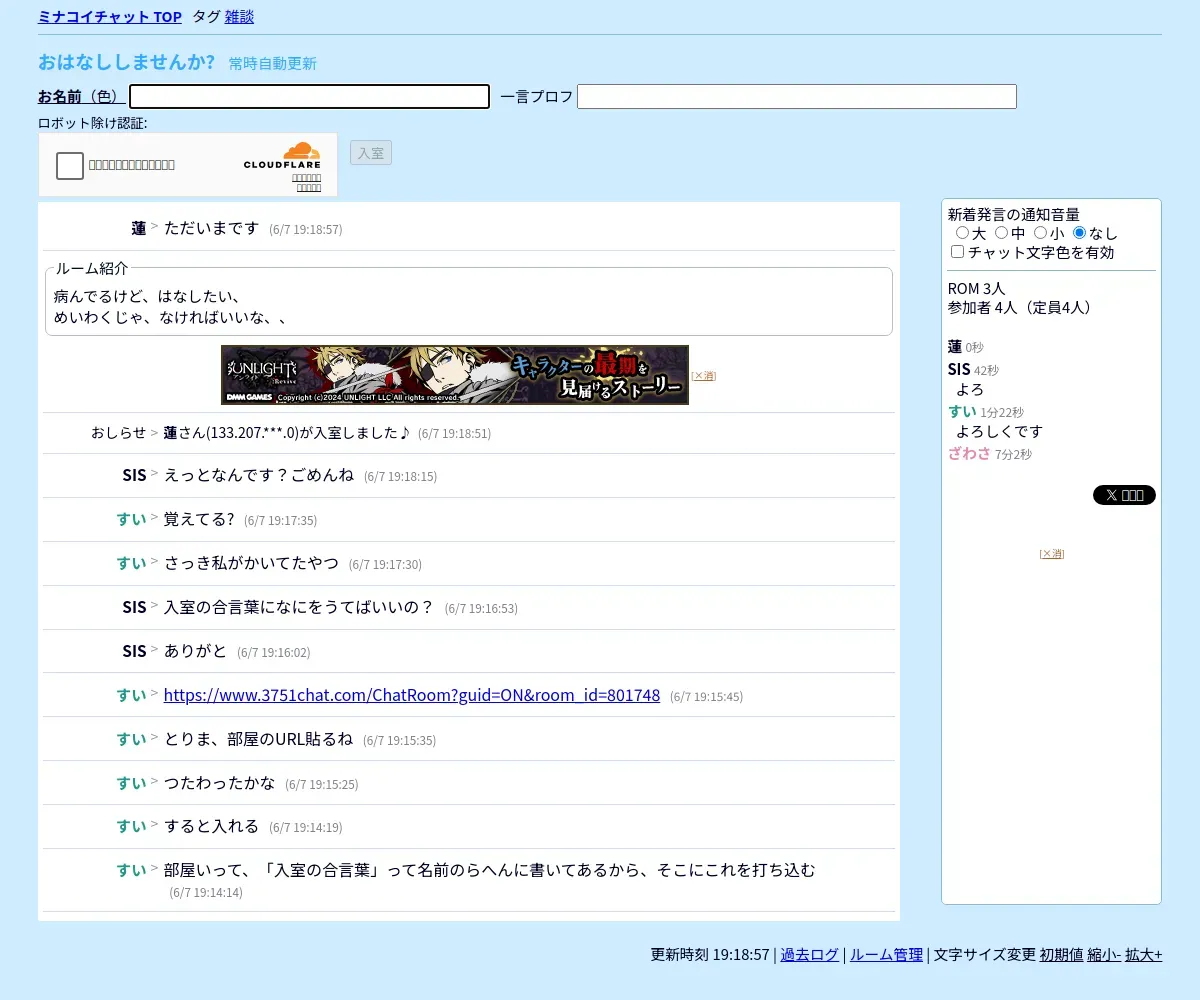Dismiss sidebar ad with ×消 link
The image size is (1200, 1000).
tap(1052, 554)
